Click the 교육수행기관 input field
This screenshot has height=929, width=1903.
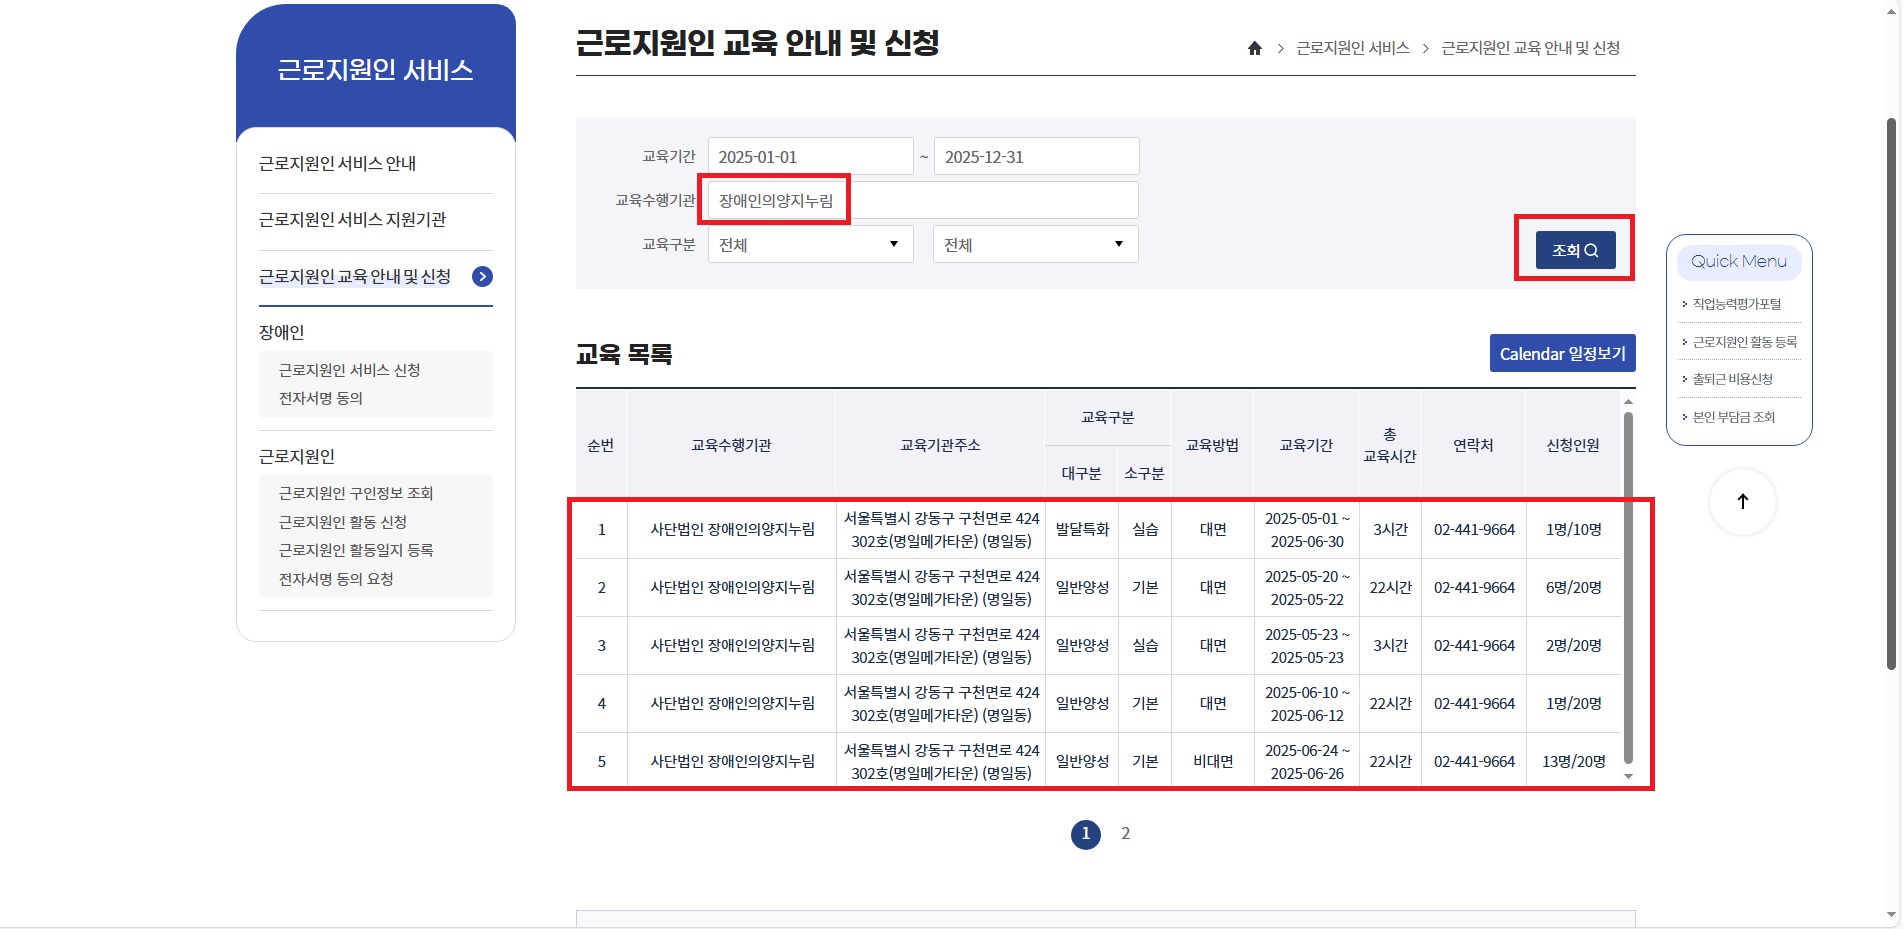[x=922, y=201]
